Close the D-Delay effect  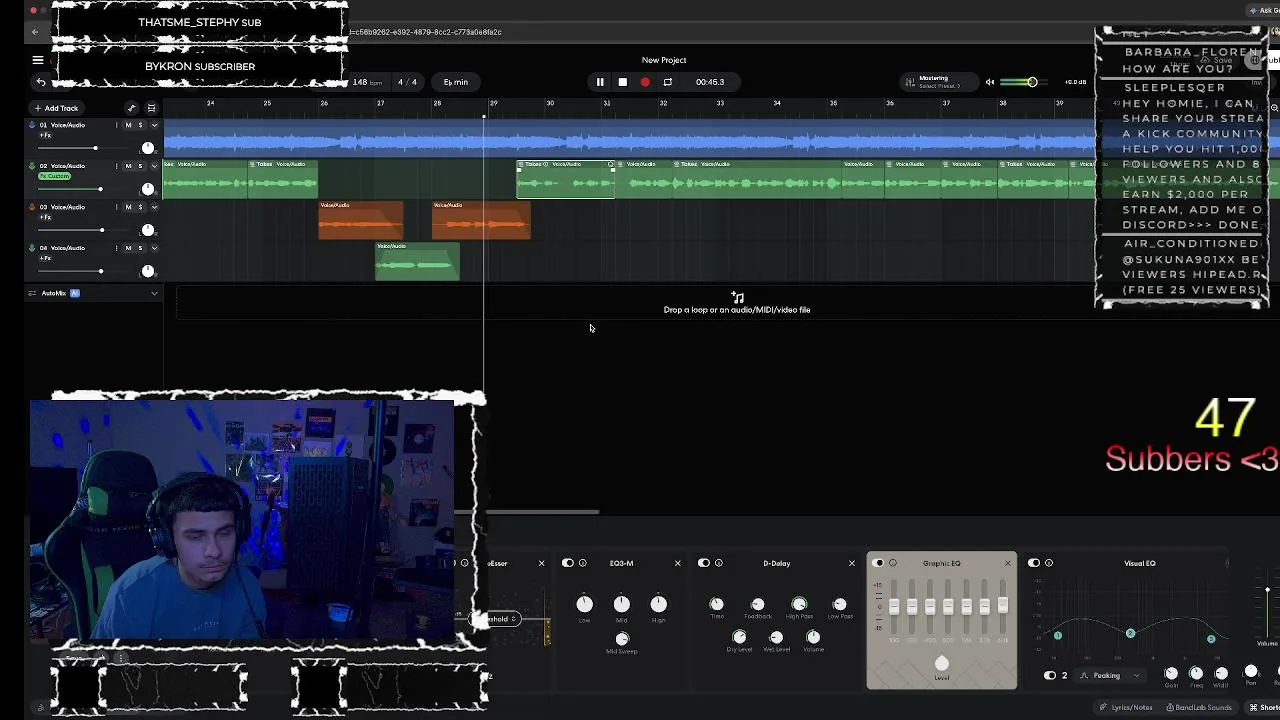click(852, 563)
